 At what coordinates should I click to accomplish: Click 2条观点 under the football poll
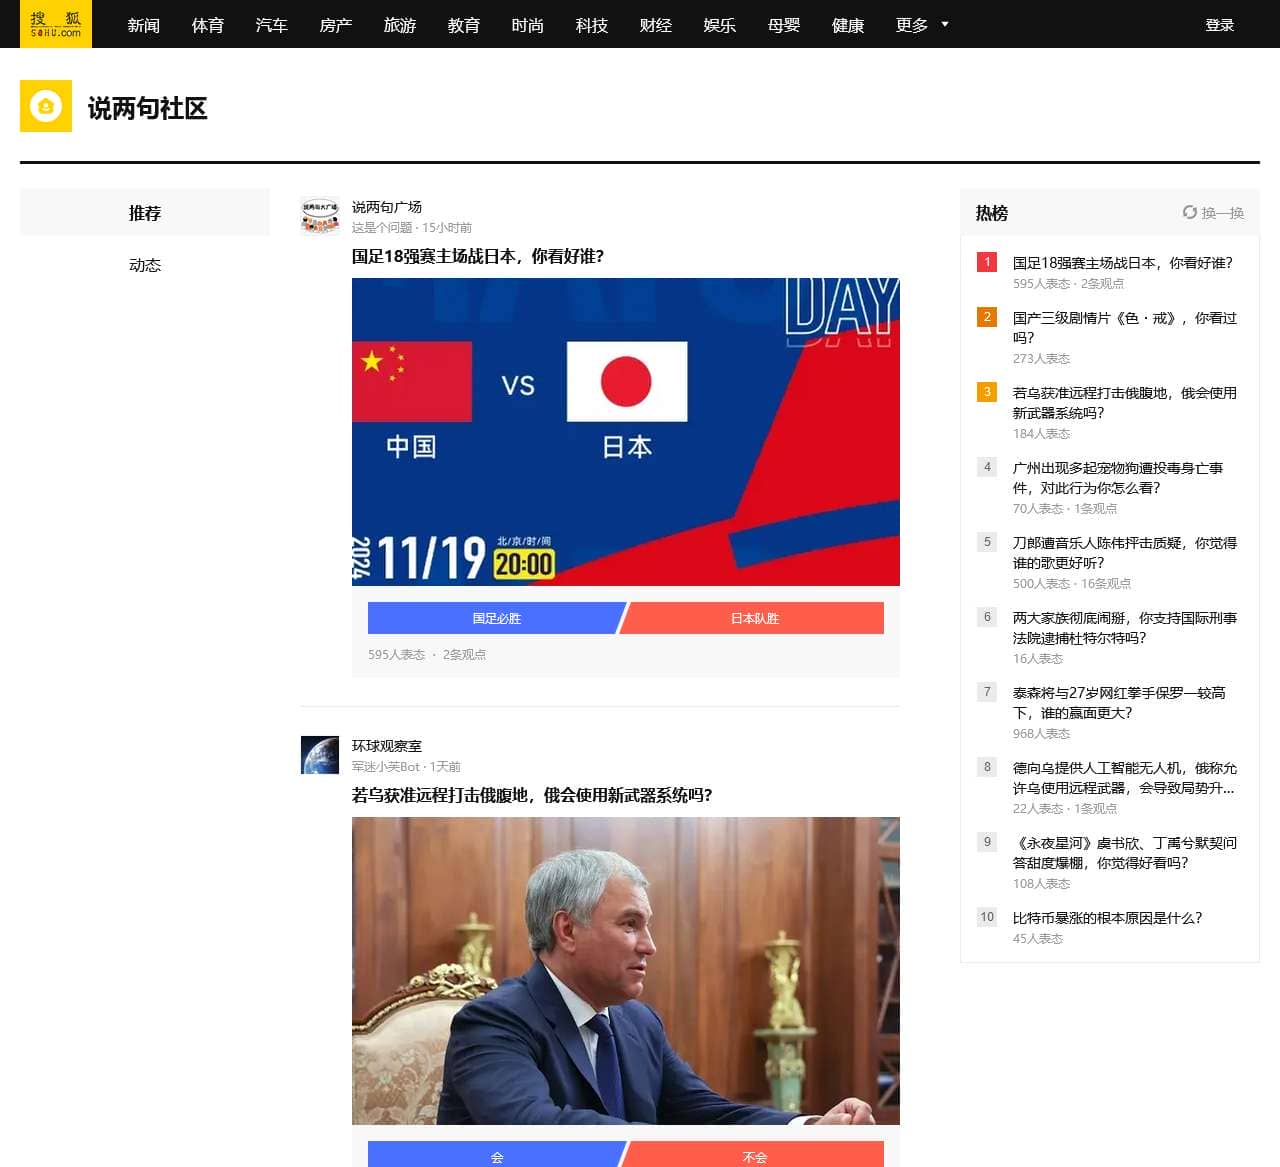(x=464, y=655)
